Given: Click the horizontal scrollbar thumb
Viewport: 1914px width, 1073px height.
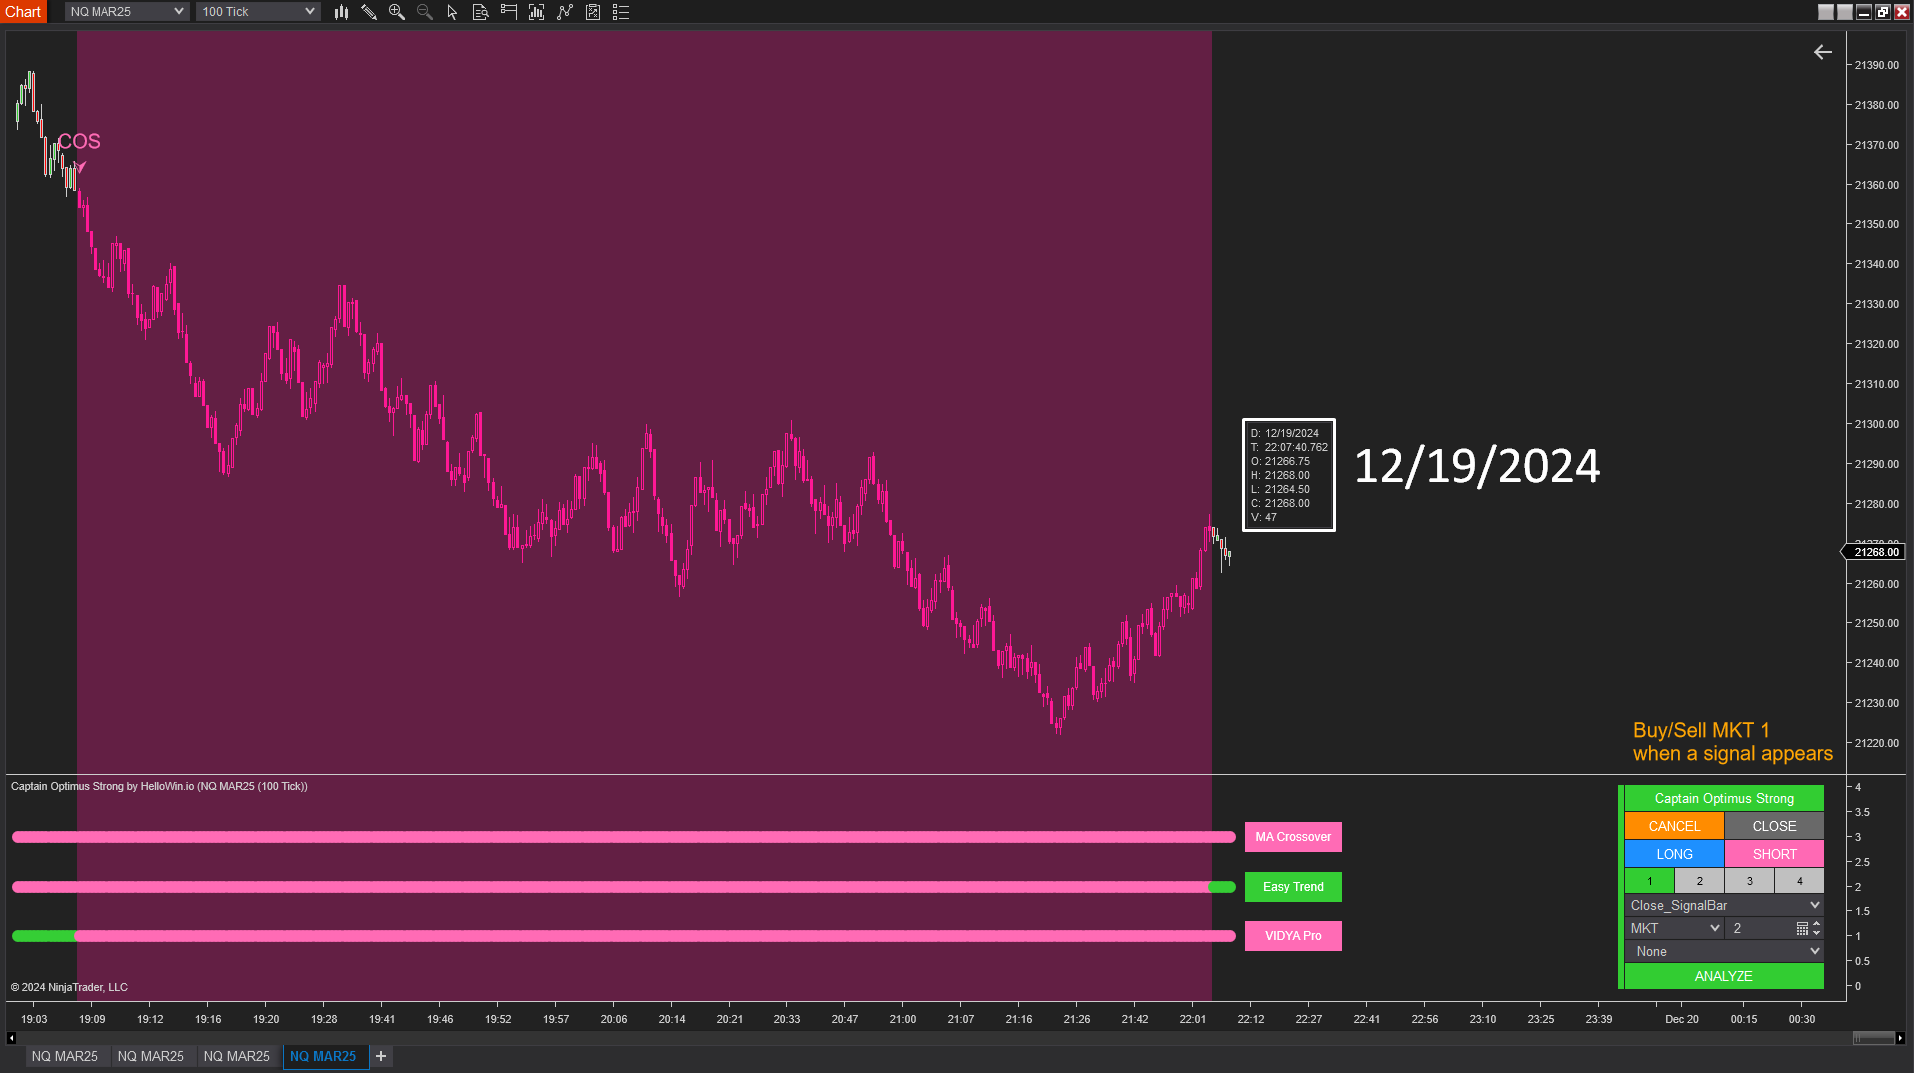Looking at the screenshot, I should (1873, 1038).
